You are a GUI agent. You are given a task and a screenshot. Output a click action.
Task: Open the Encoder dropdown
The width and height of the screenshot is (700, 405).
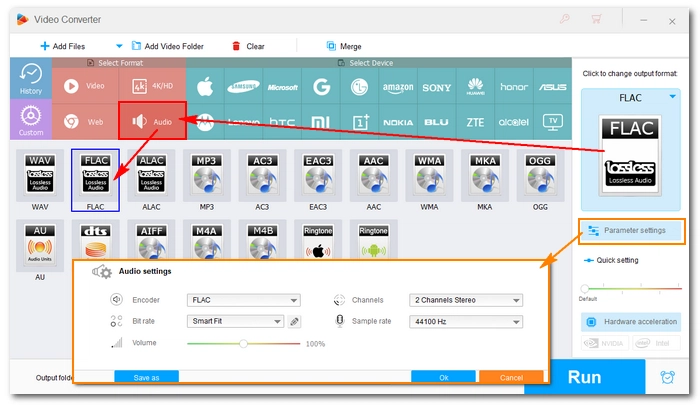coord(244,300)
